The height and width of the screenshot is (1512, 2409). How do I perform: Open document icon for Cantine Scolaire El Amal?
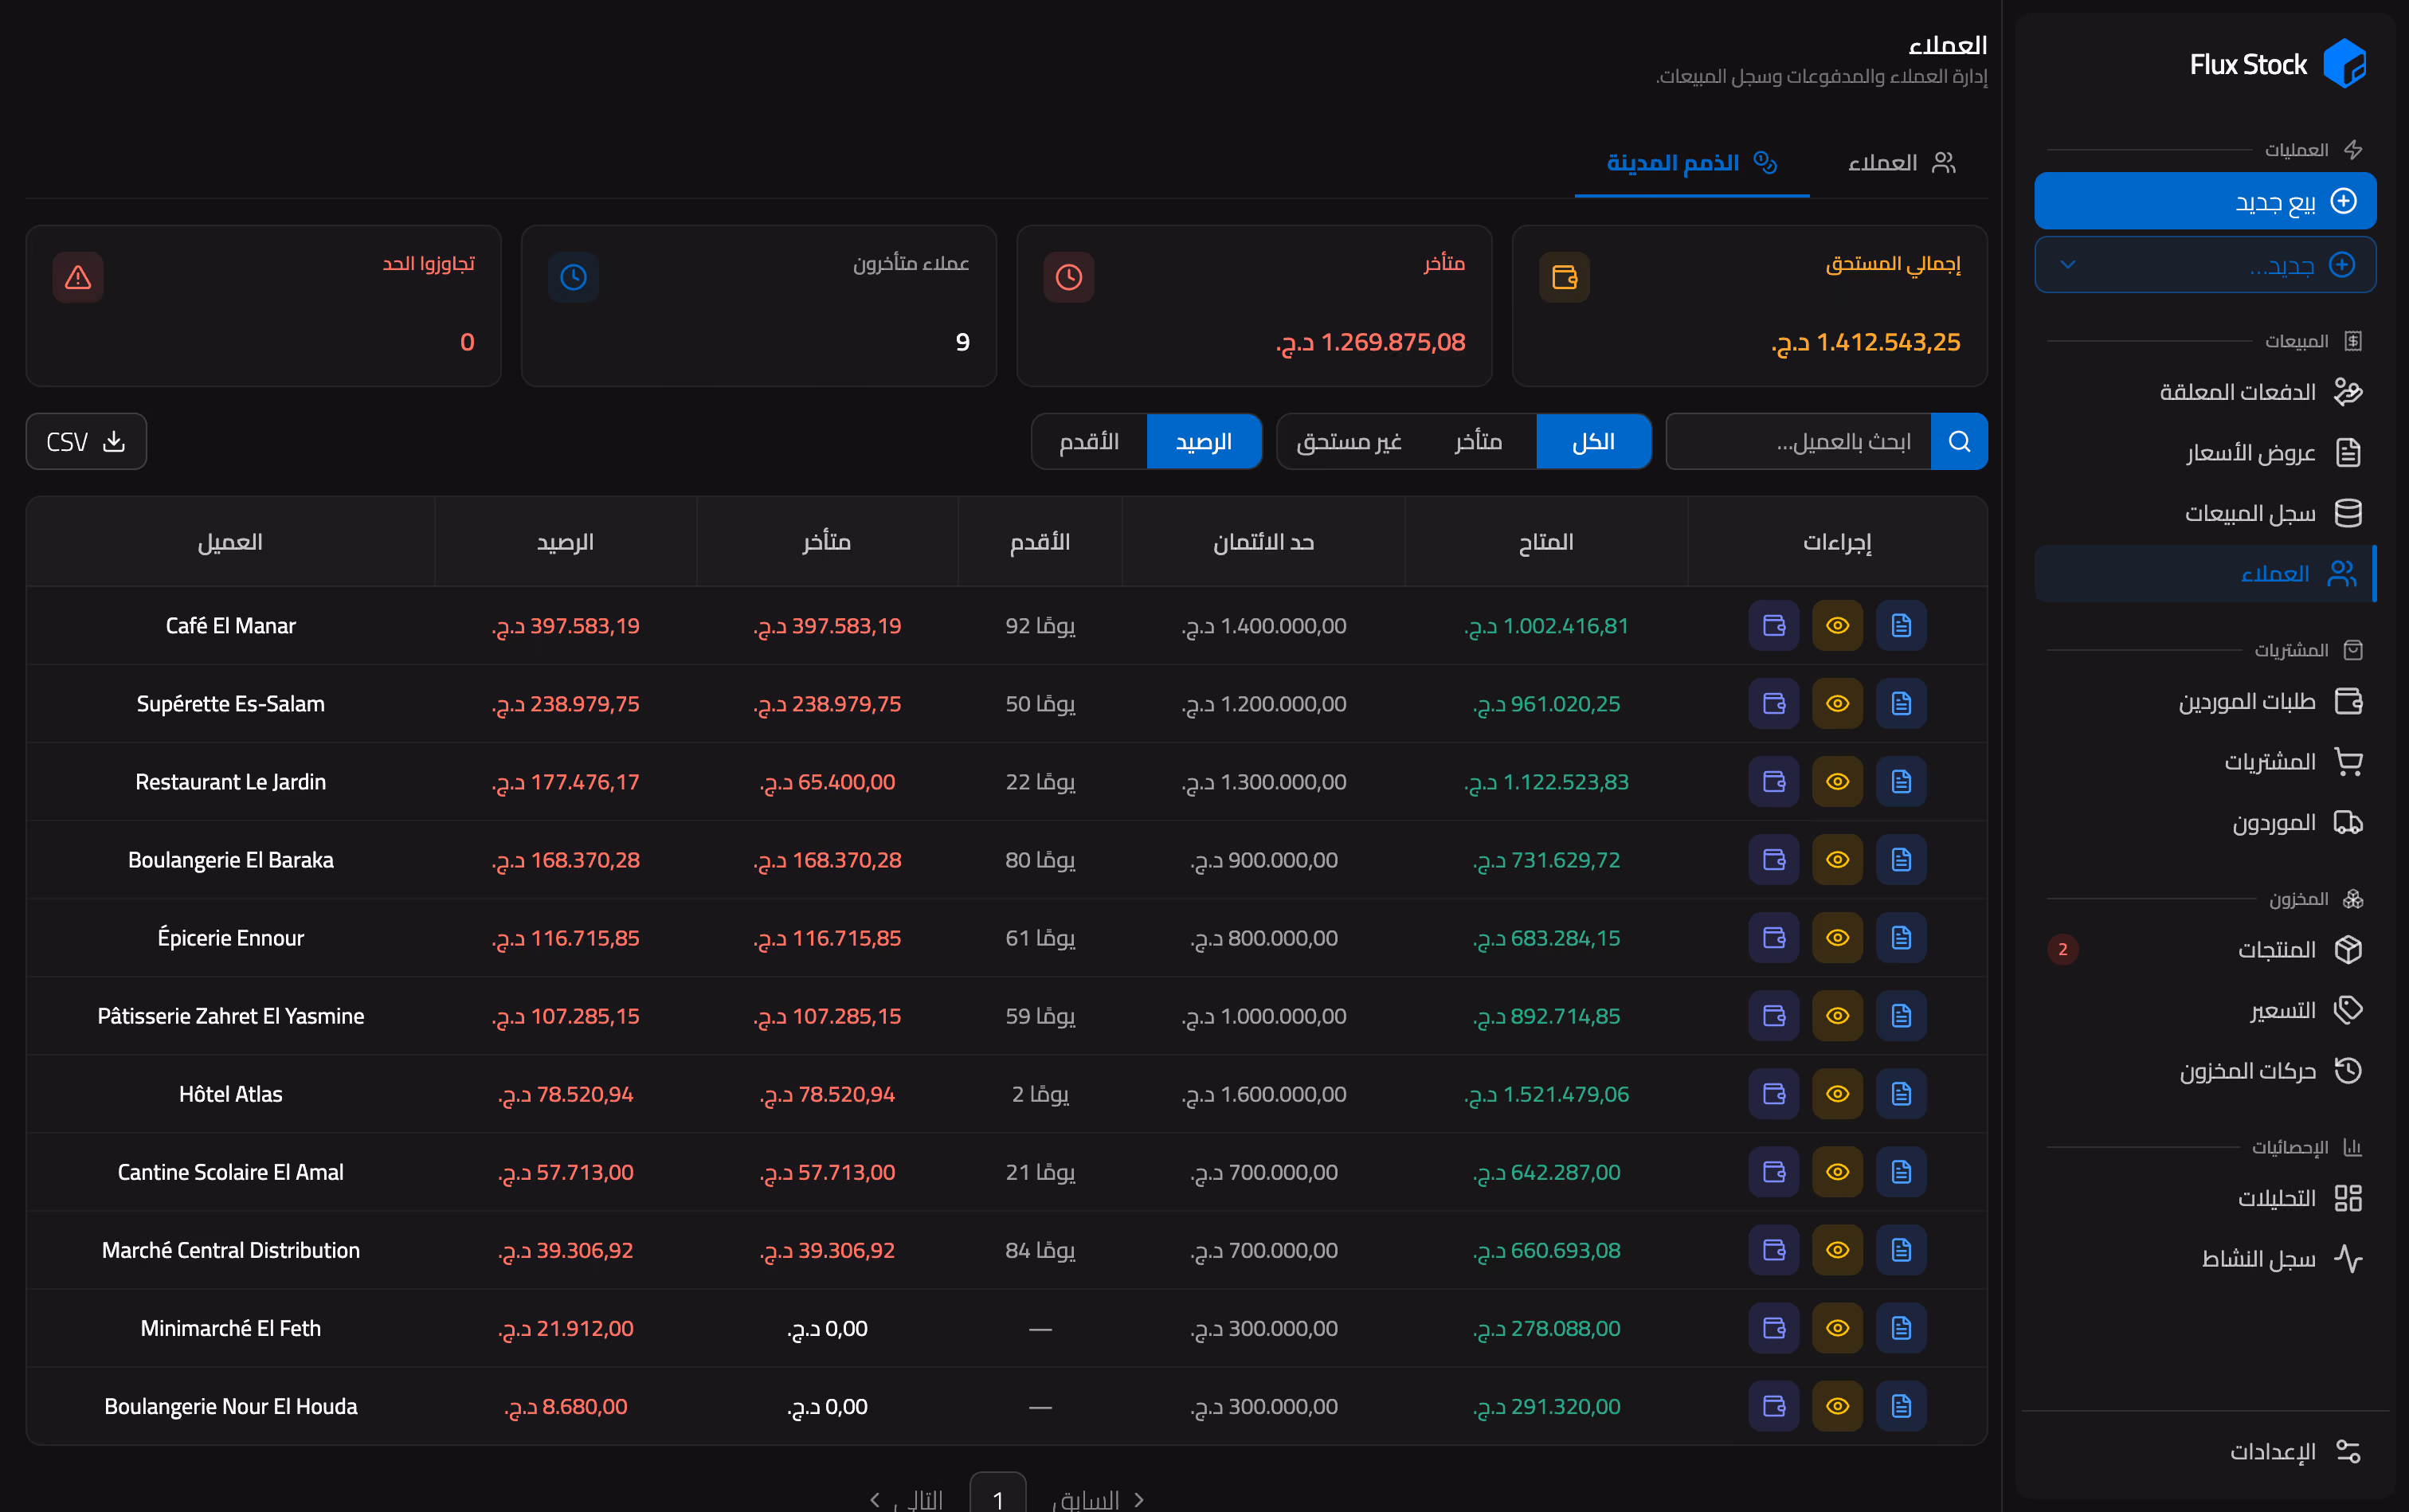click(1901, 1172)
